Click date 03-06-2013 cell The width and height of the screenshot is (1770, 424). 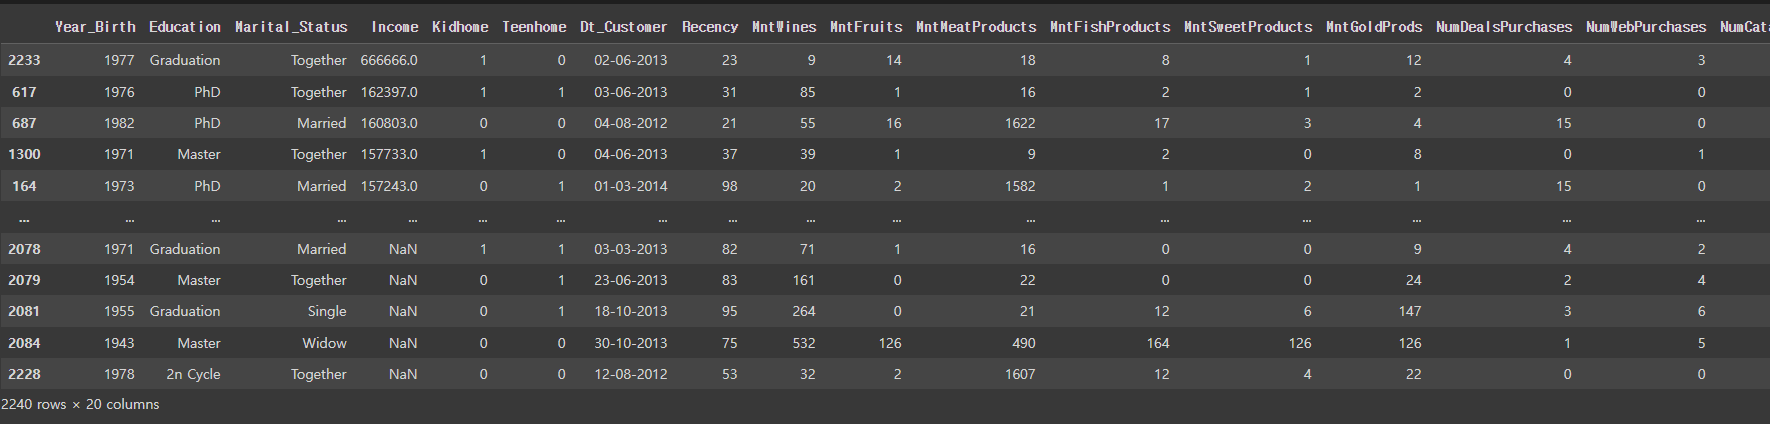[x=630, y=92]
